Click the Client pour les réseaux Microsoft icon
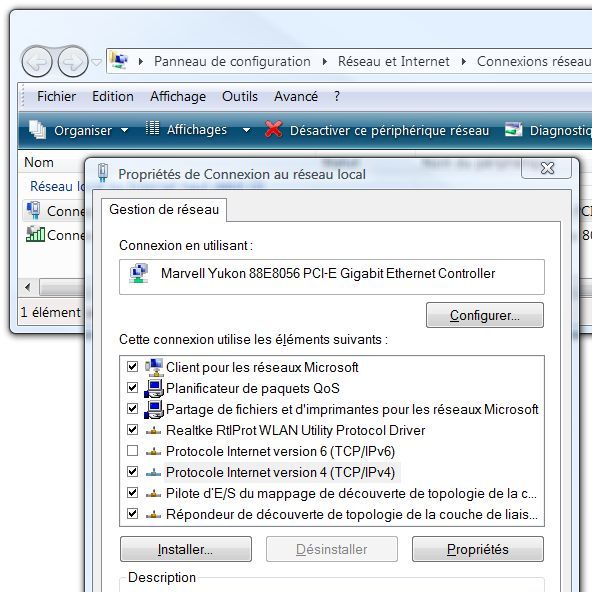The width and height of the screenshot is (592, 592). click(154, 367)
